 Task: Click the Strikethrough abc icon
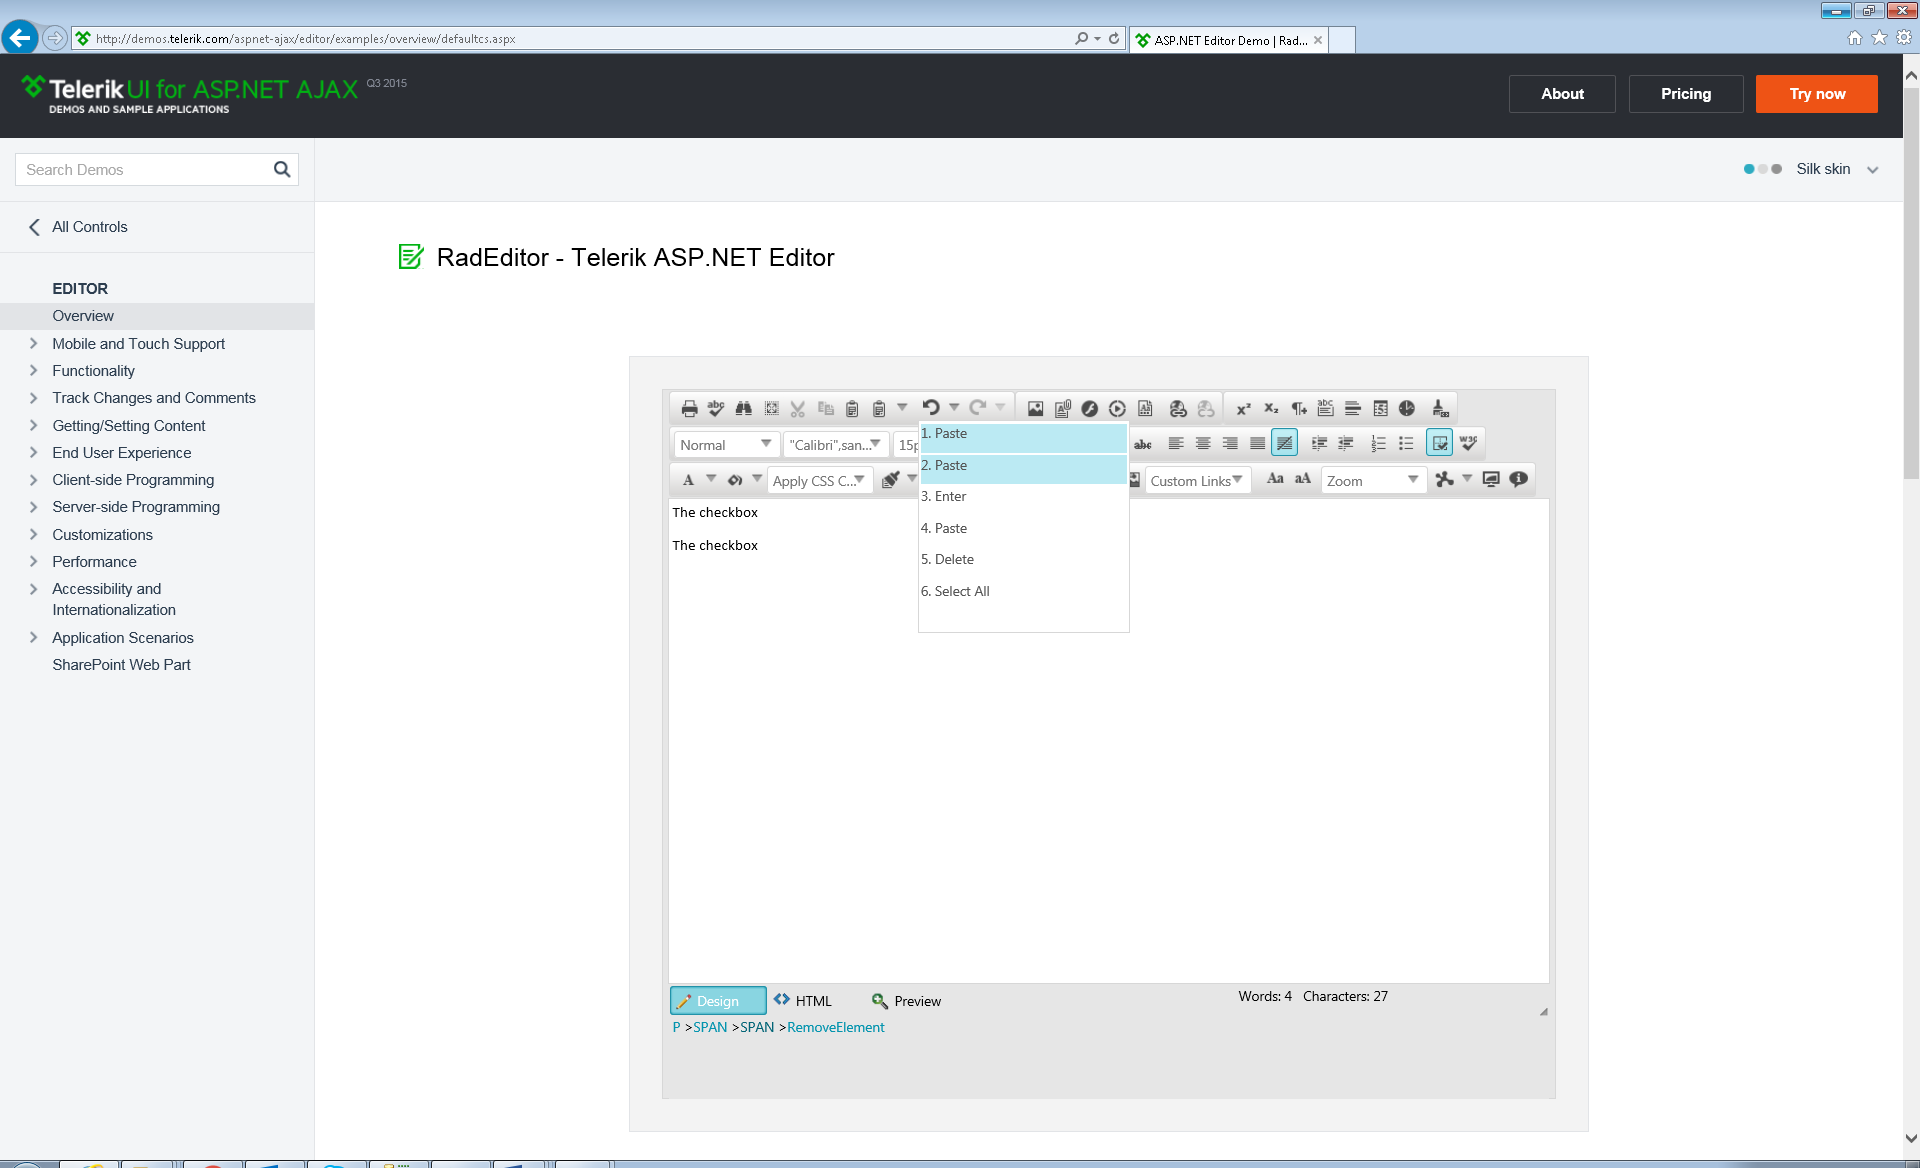pos(1143,444)
